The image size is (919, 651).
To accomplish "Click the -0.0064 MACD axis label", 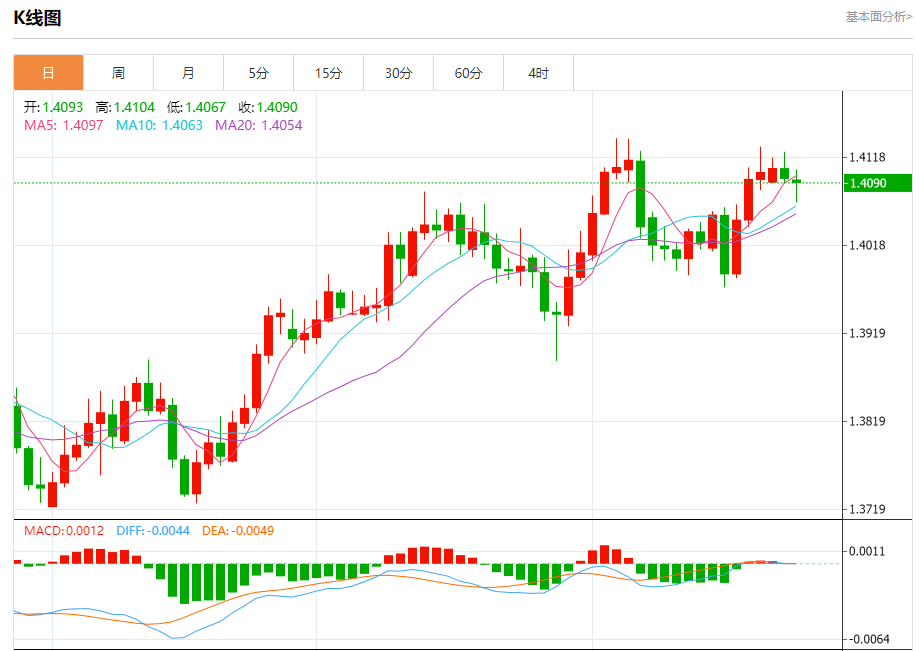I will [867, 639].
